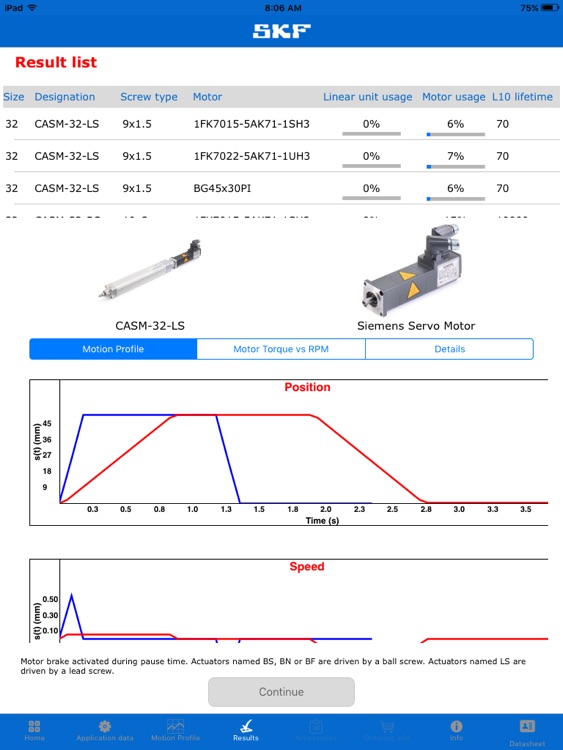Tap the Siemens Servo Motor caption
The width and height of the screenshot is (563, 750).
click(416, 326)
